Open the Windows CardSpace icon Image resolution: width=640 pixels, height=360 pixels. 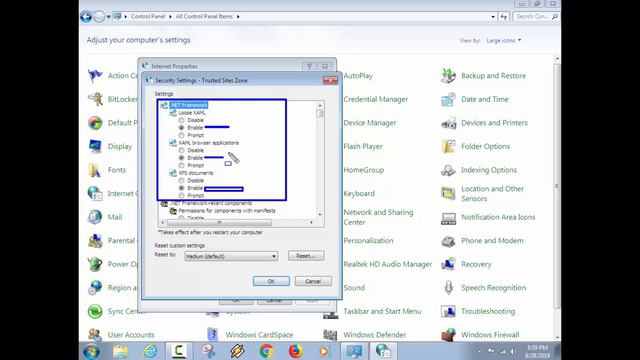(213, 335)
